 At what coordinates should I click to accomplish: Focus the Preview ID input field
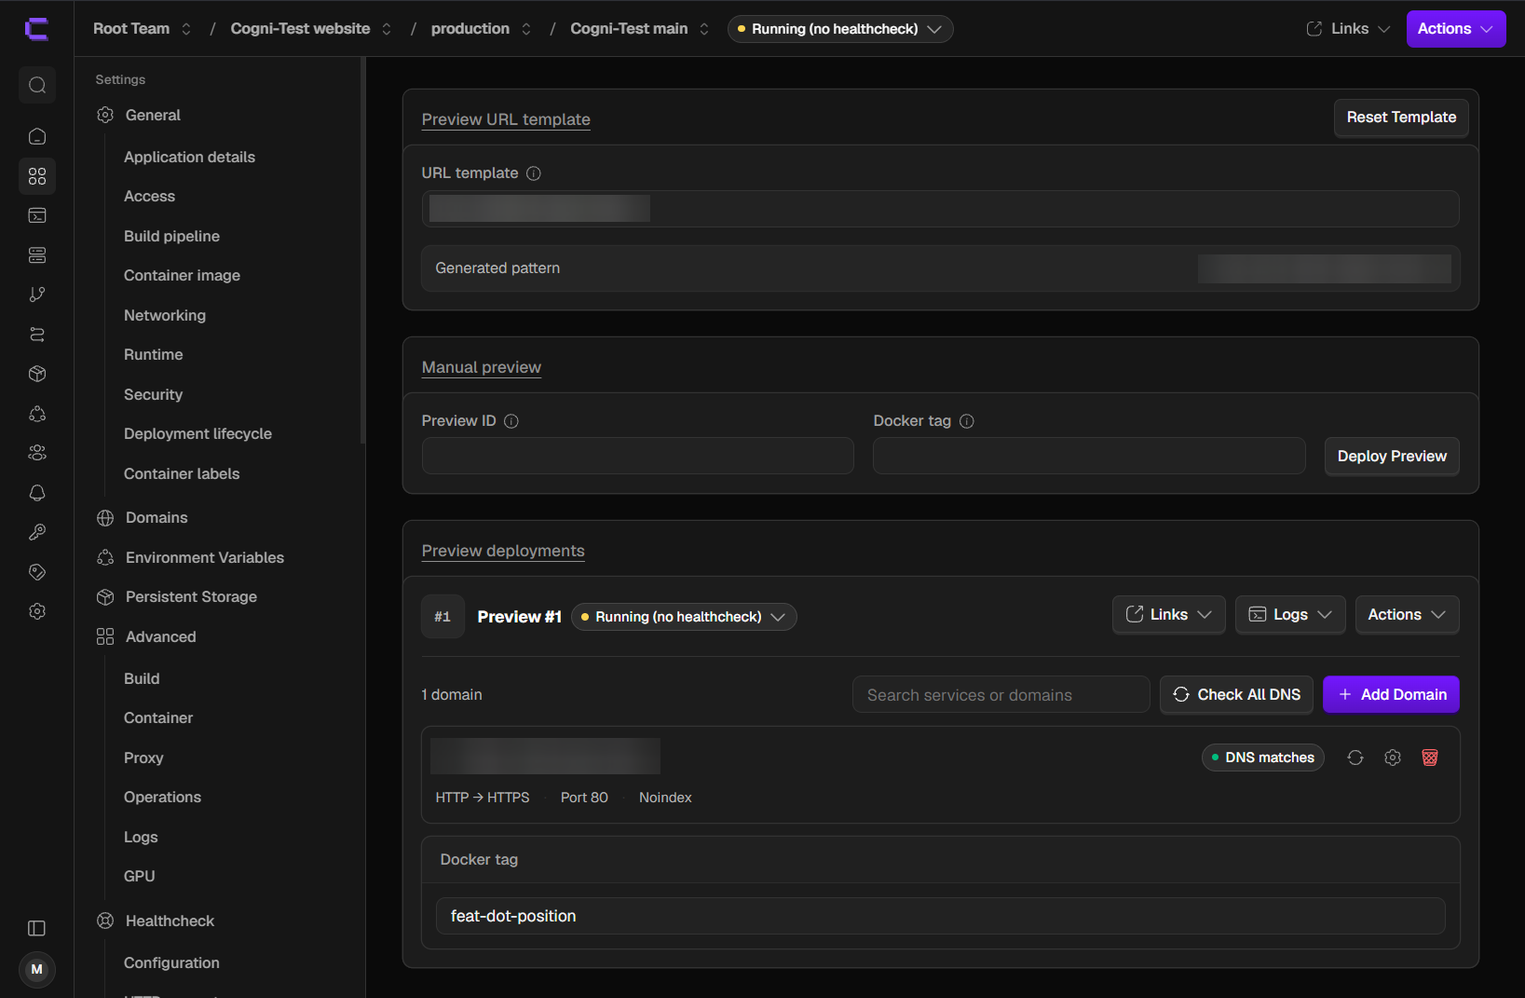pyautogui.click(x=638, y=456)
